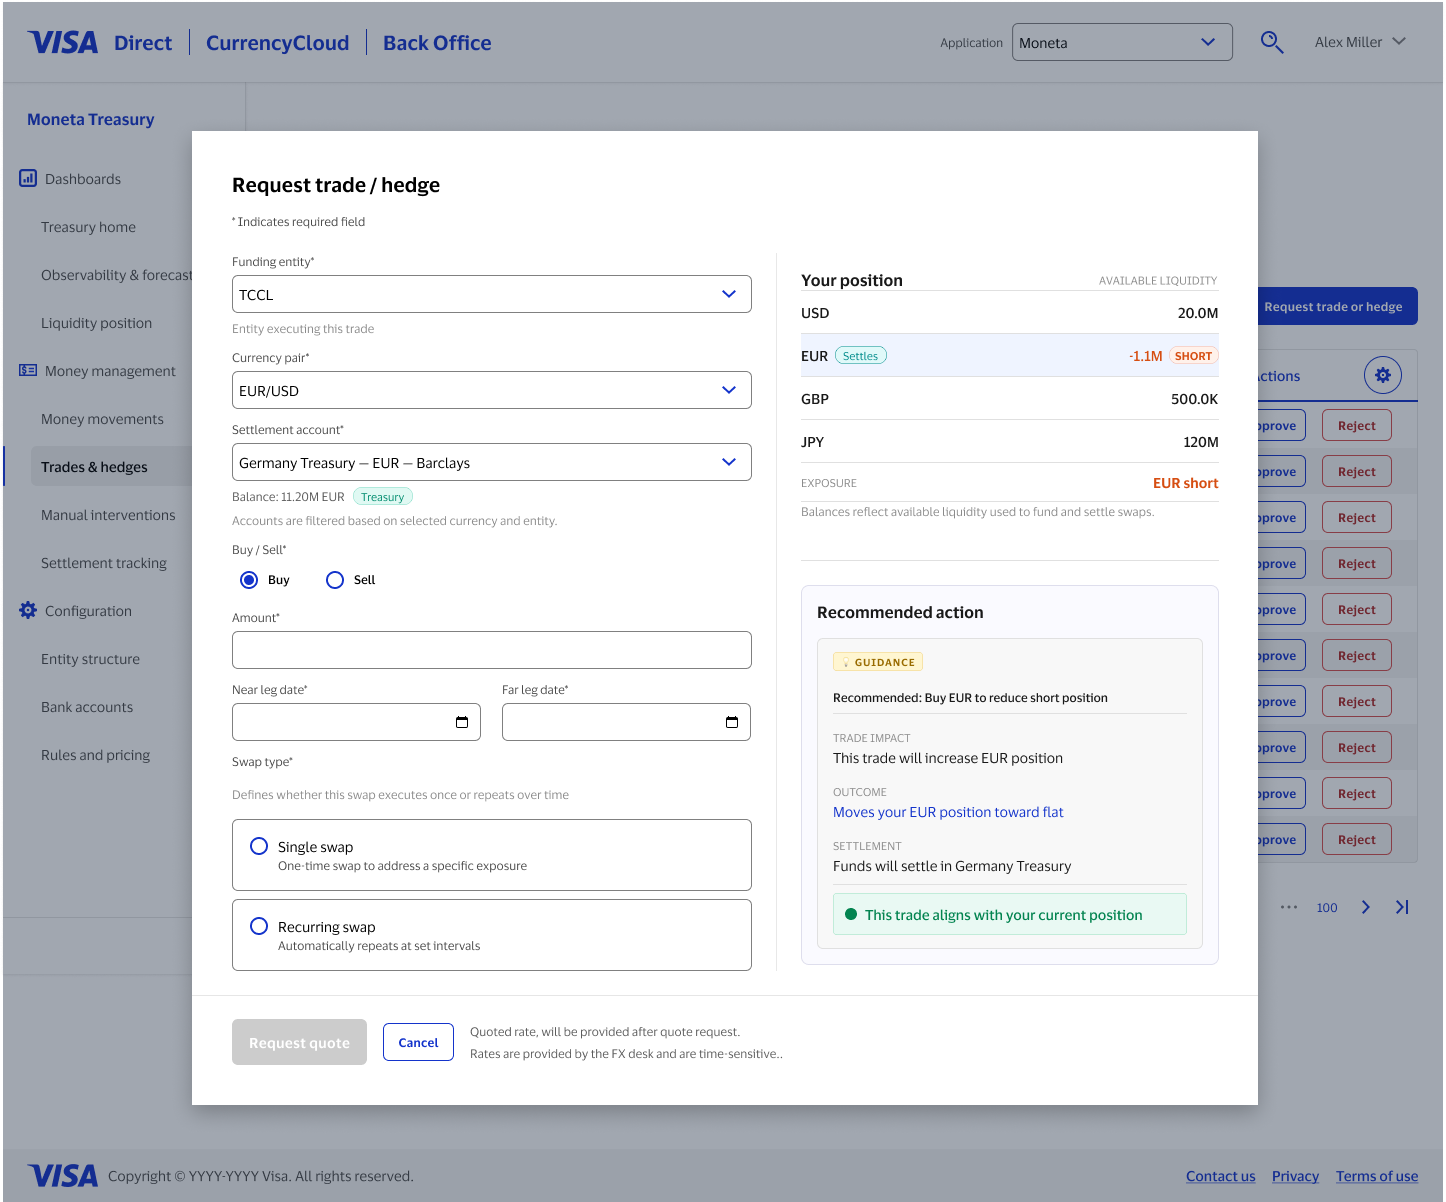This screenshot has height=1202, width=1446.
Task: Open the Funding entity TCCL dropdown
Action: coord(492,294)
